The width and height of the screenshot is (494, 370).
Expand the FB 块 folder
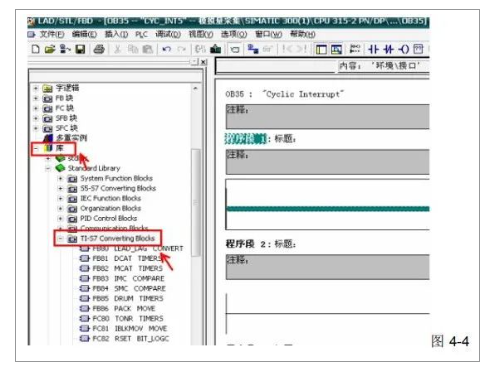36,98
